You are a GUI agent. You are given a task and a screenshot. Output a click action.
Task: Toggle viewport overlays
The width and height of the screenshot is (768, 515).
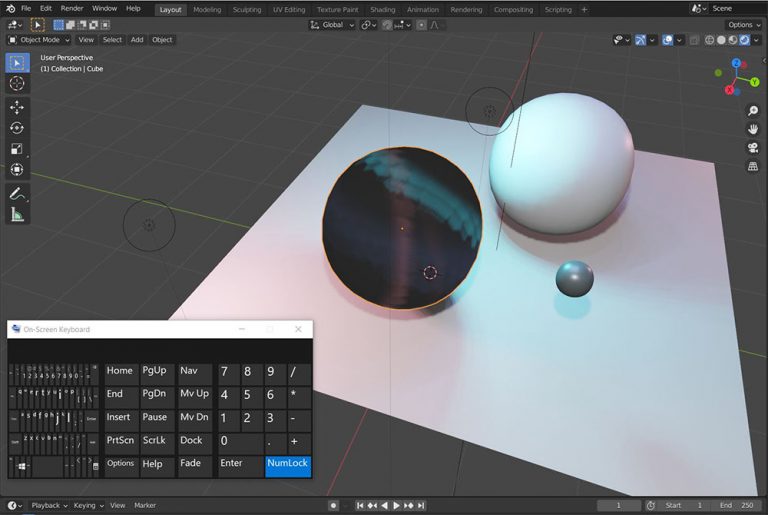[668, 40]
